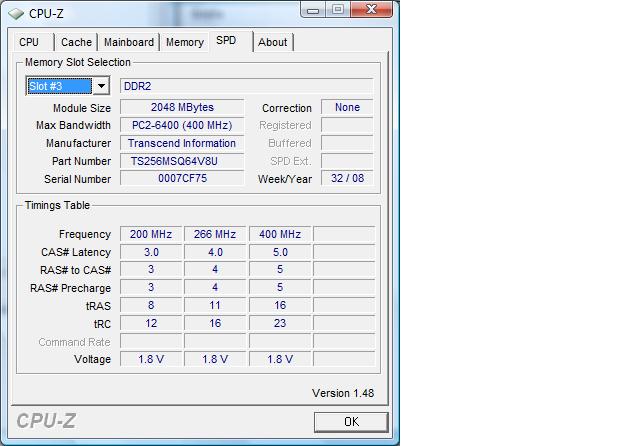Select the Mainboard tab
The image size is (640, 446).
coord(129,42)
